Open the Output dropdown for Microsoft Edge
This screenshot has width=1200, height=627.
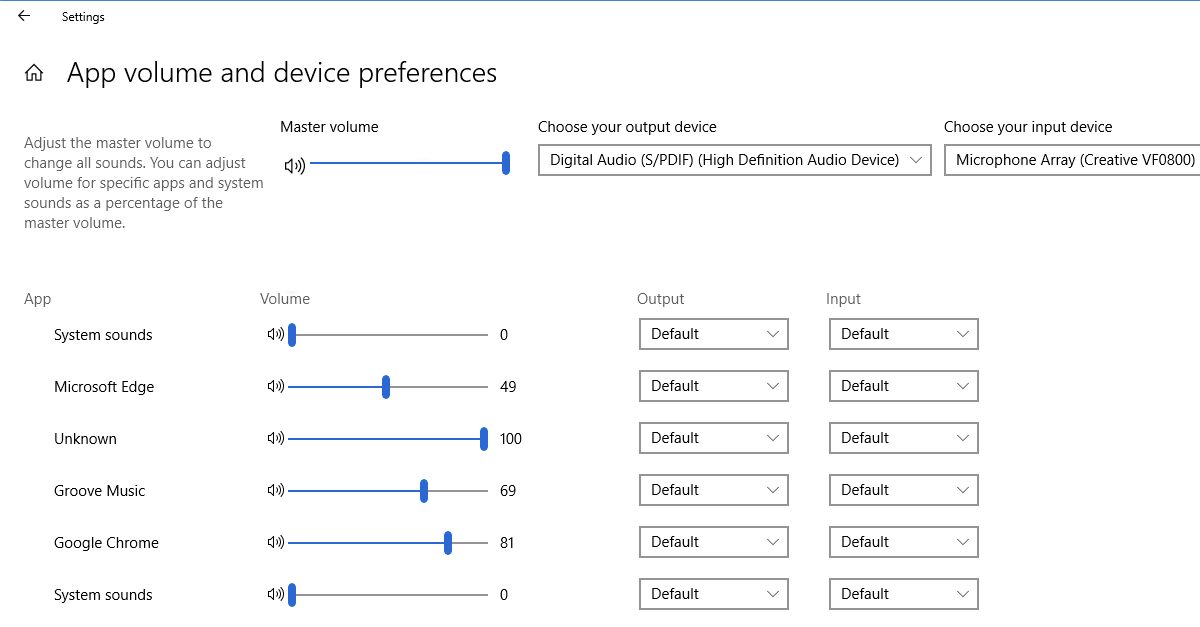713,386
